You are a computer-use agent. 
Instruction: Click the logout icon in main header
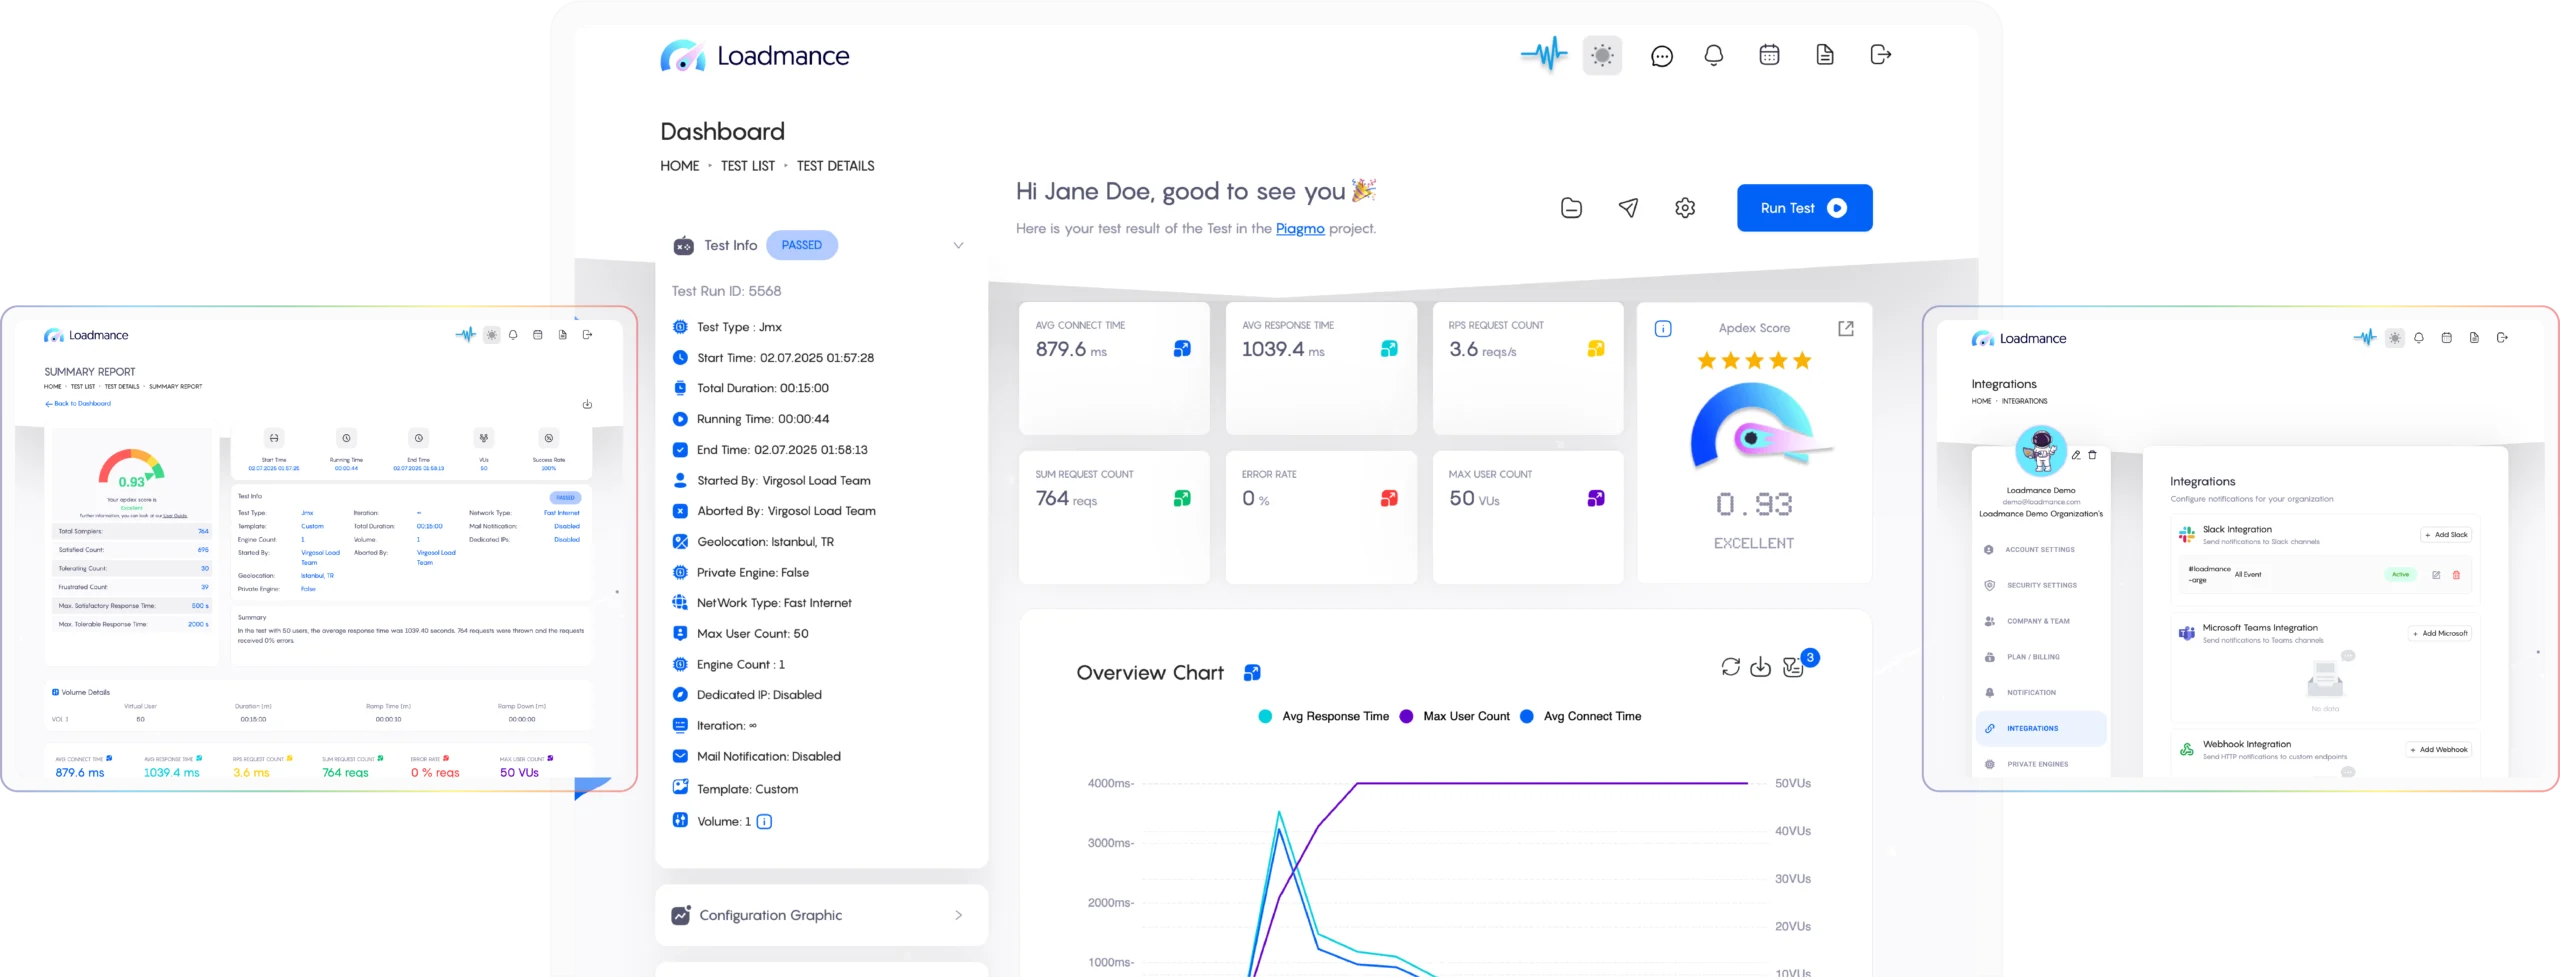[1880, 55]
